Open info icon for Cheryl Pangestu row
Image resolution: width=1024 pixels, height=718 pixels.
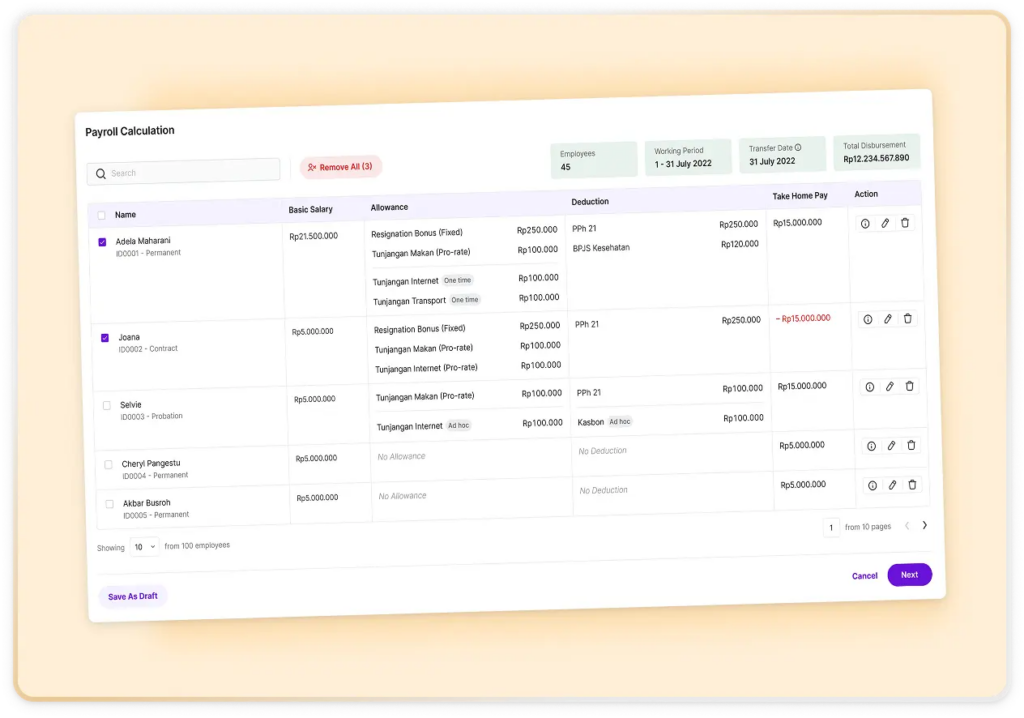pyautogui.click(x=871, y=446)
